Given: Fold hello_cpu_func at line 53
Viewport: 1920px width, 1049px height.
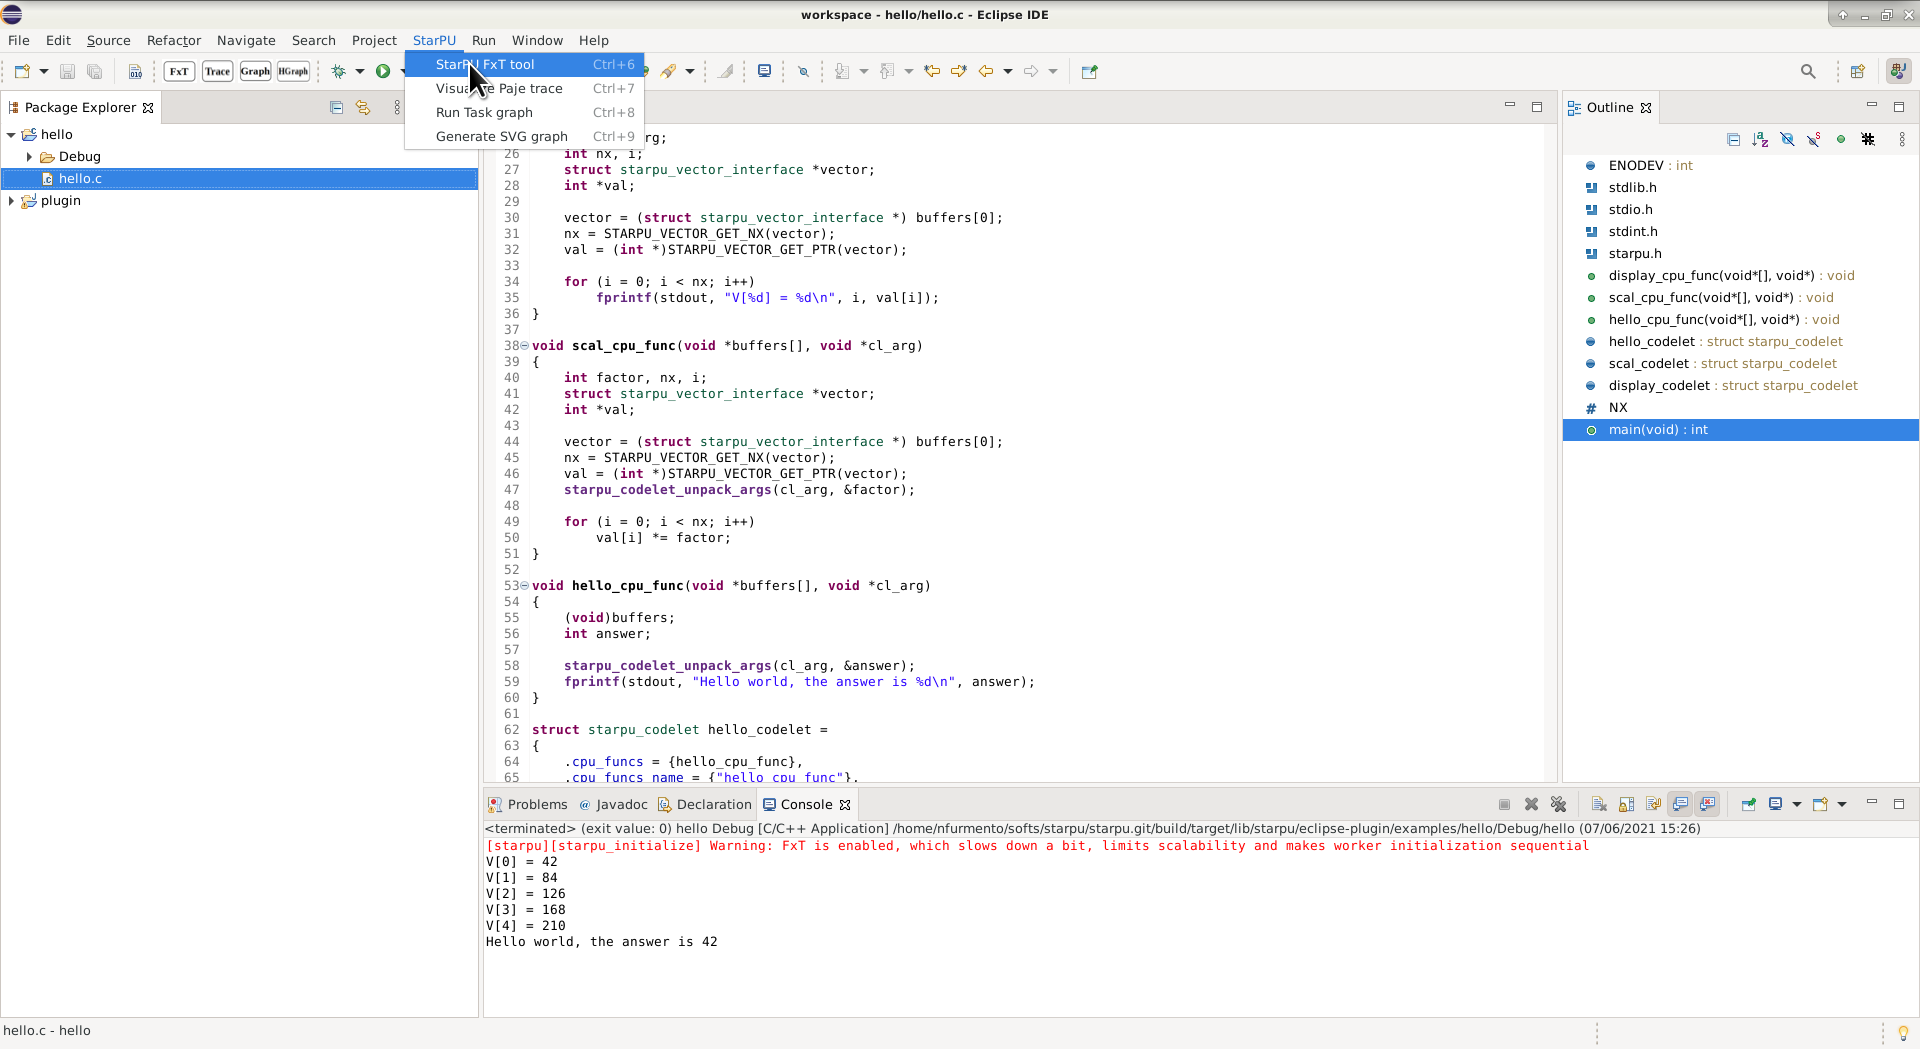Looking at the screenshot, I should pyautogui.click(x=524, y=586).
